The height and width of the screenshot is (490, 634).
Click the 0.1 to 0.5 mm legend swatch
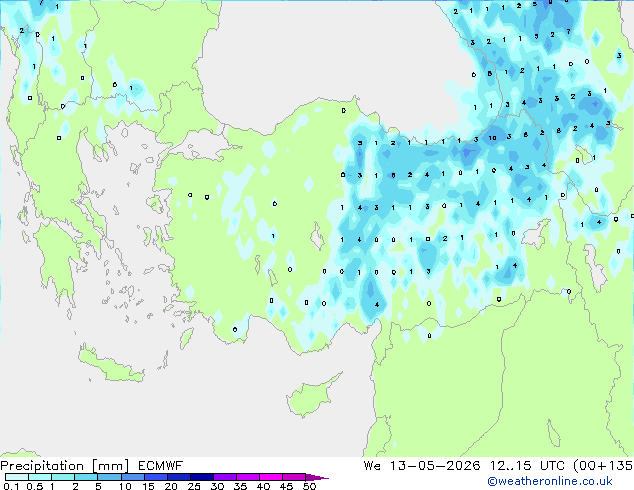point(17,477)
